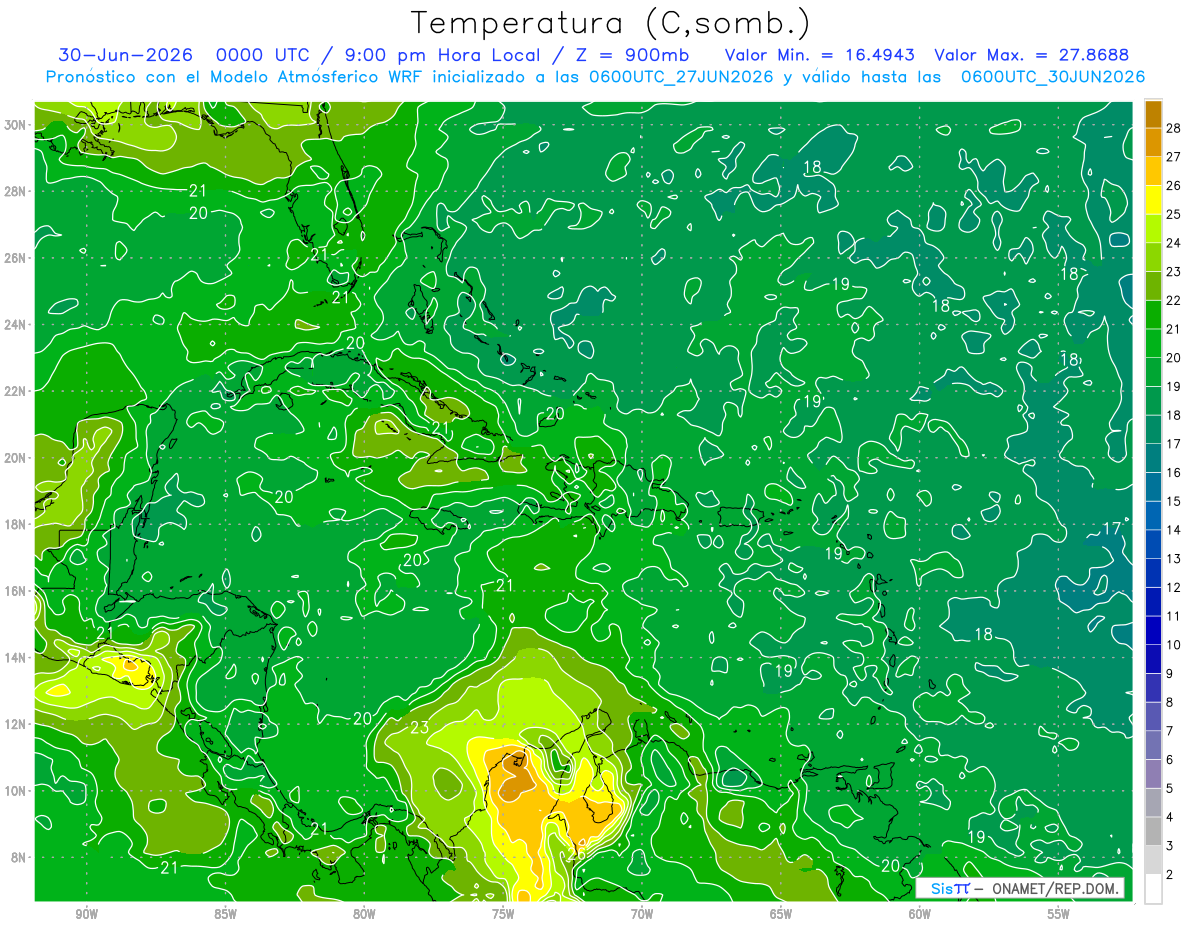This screenshot has width=1200, height=927.
Task: Click the "10N" latitude axis label
Action: tap(16, 790)
